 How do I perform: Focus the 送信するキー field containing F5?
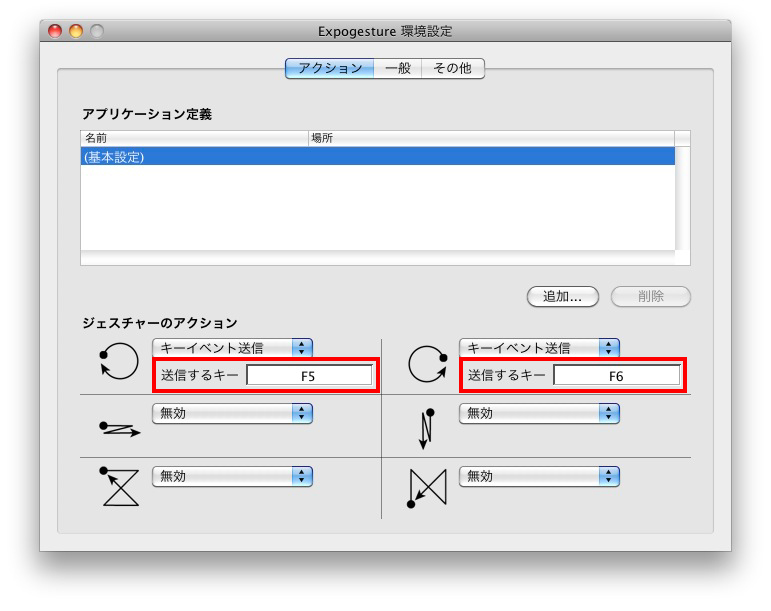309,376
